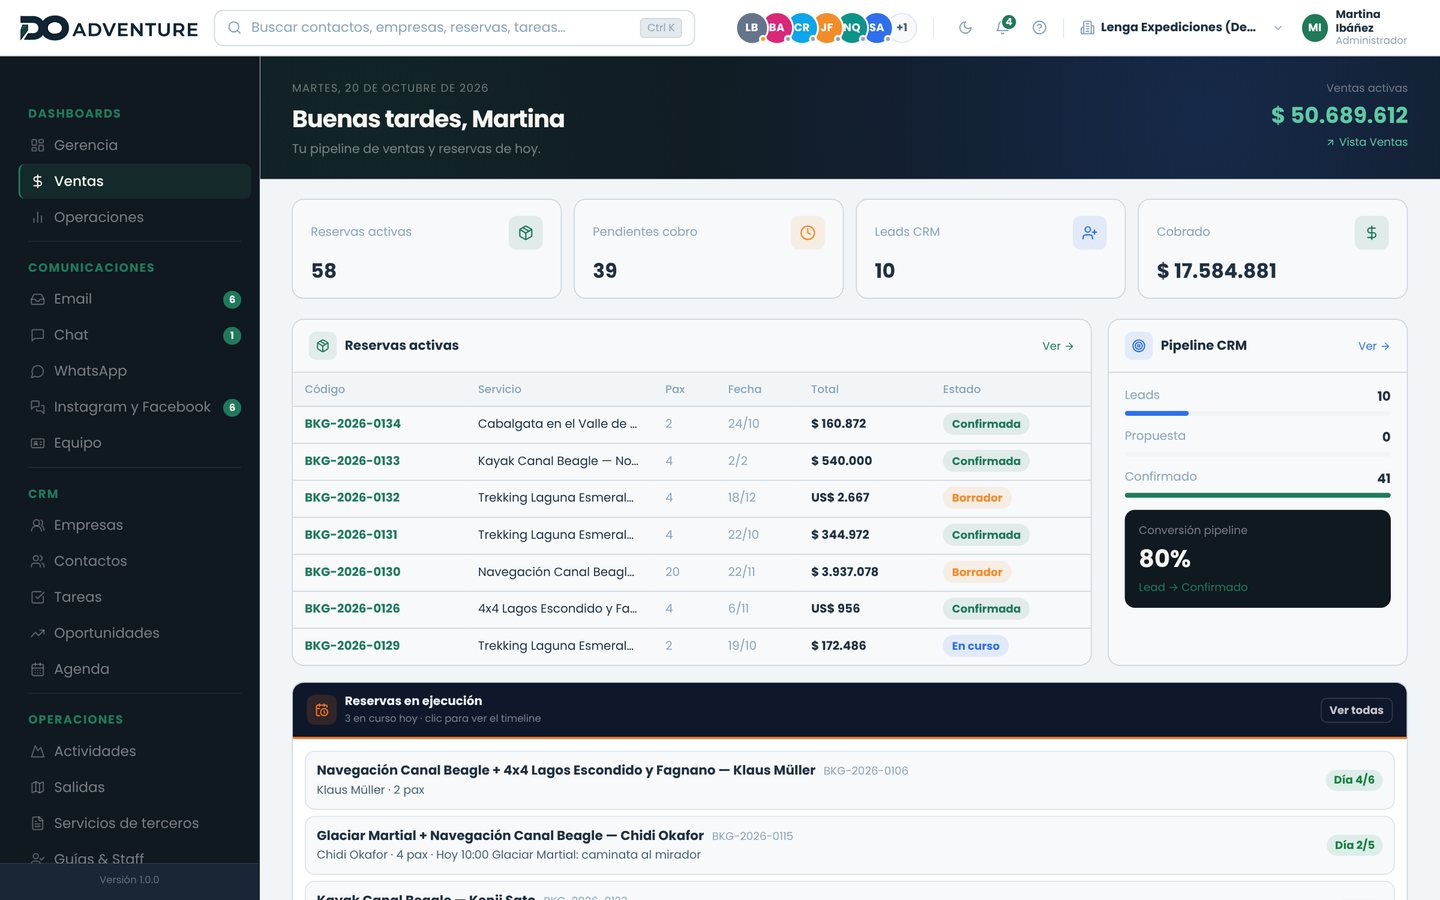1440x900 pixels.
Task: Open Operaciones dashboard
Action: (135, 217)
